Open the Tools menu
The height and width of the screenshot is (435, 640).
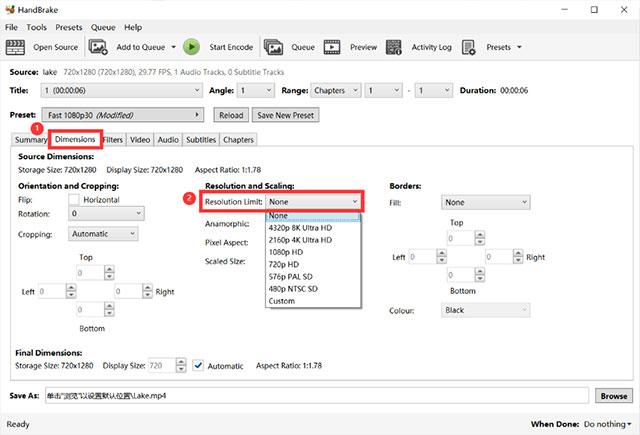coord(37,27)
